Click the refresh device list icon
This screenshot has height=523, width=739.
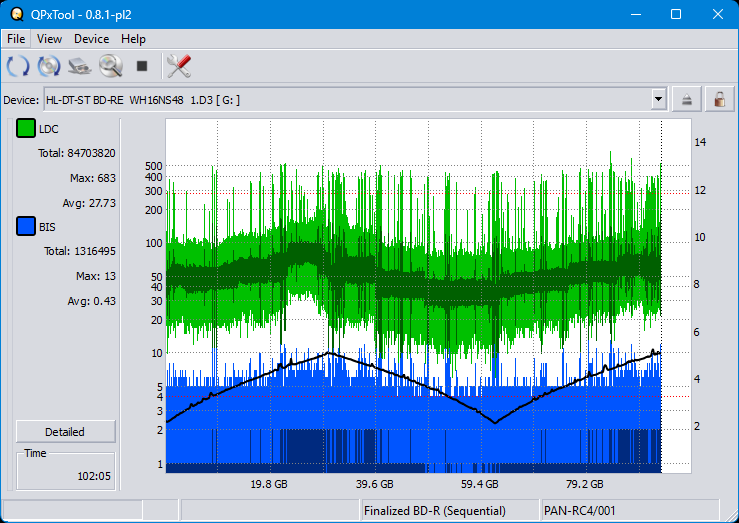coord(18,66)
